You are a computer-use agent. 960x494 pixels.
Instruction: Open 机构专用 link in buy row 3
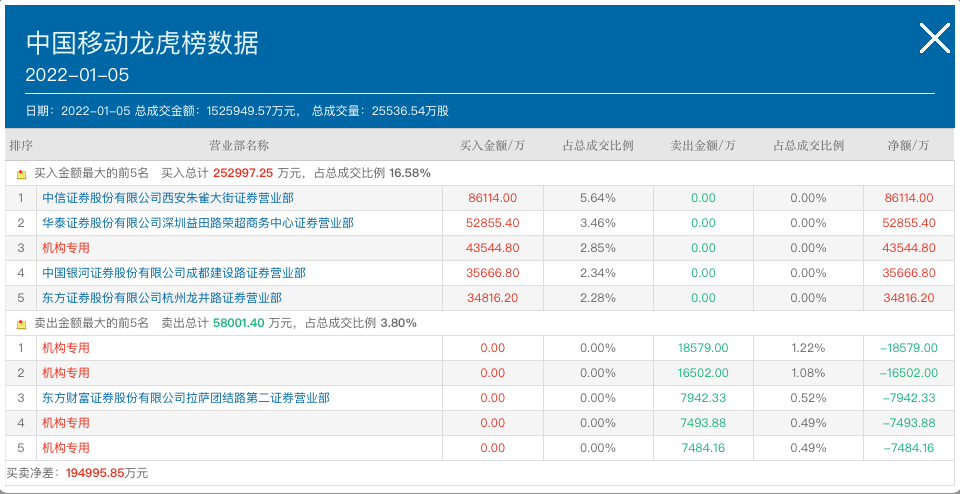(x=66, y=248)
